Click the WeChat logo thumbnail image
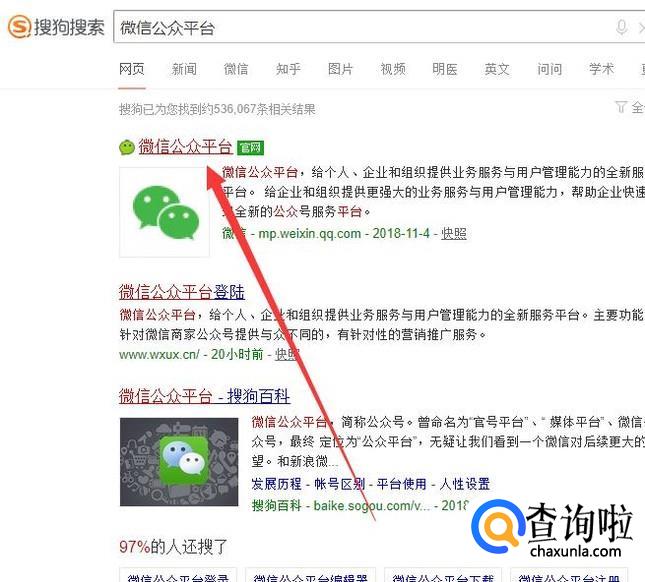This screenshot has width=645, height=582. pyautogui.click(x=164, y=212)
